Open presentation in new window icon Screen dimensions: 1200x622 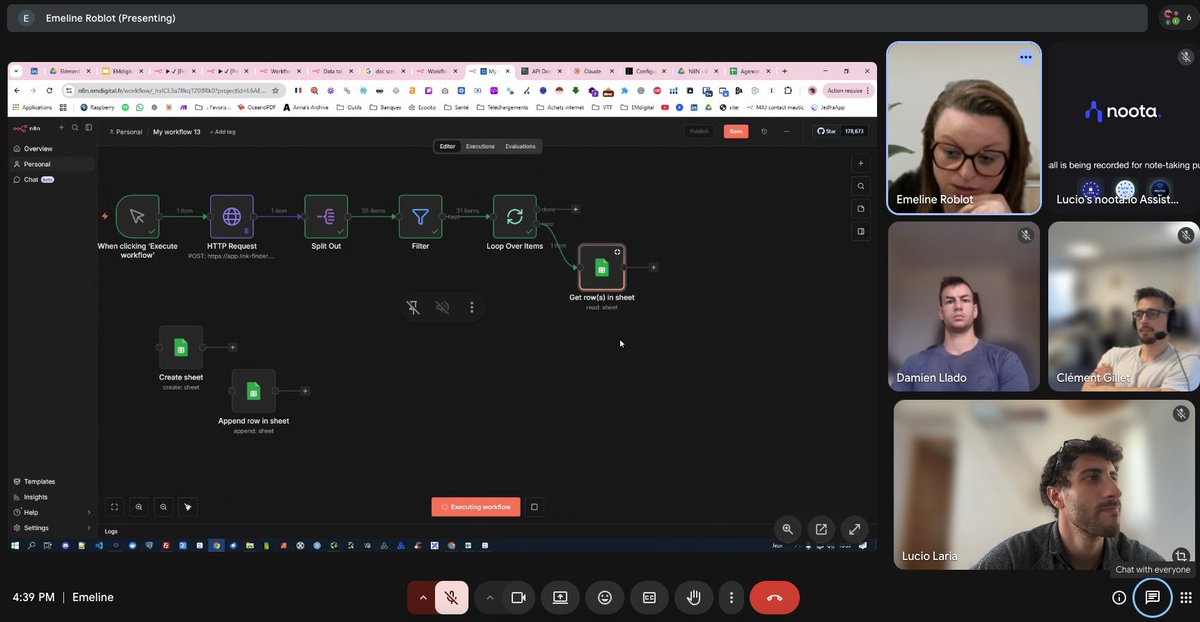click(x=821, y=529)
